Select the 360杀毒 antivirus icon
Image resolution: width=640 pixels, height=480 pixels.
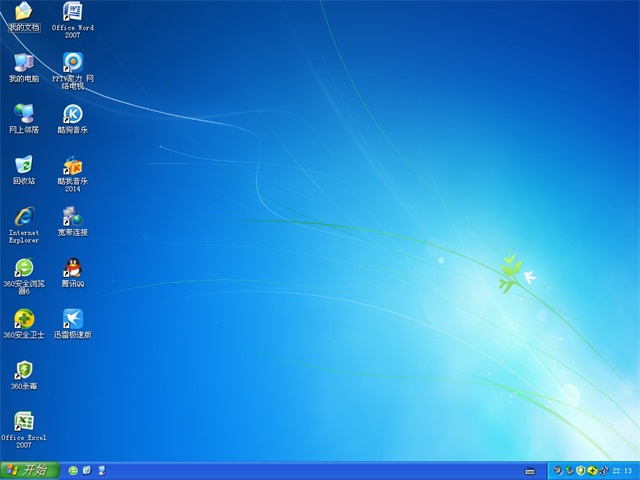click(x=24, y=371)
